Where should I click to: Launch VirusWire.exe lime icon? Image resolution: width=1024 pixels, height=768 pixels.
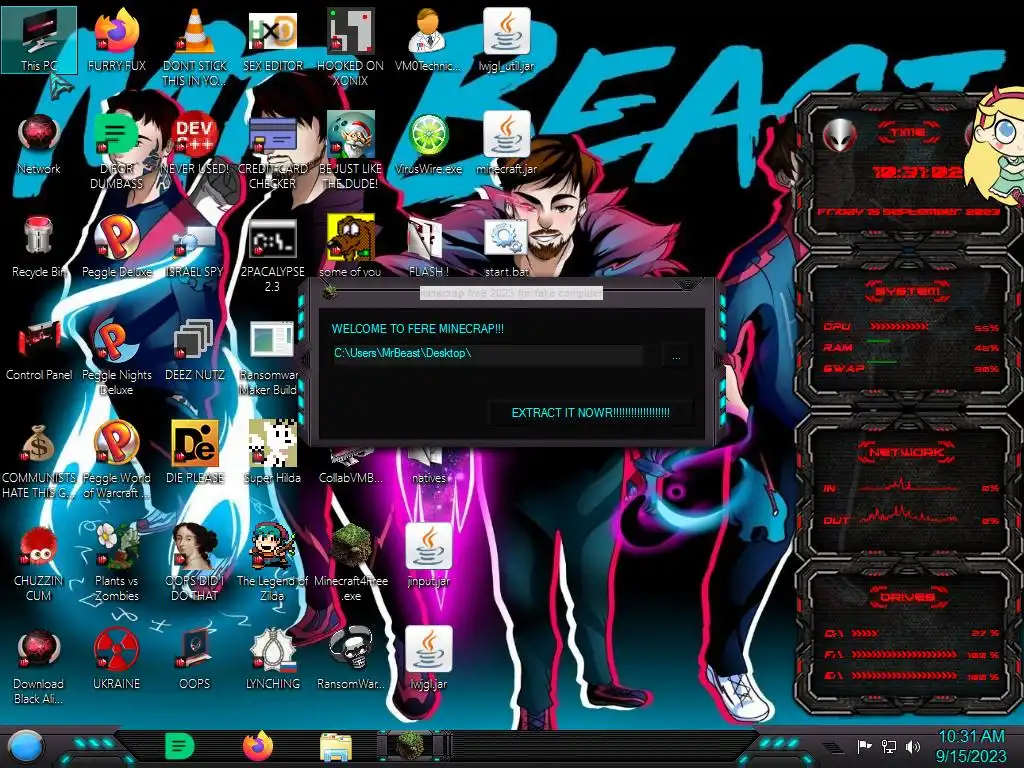[x=428, y=144]
